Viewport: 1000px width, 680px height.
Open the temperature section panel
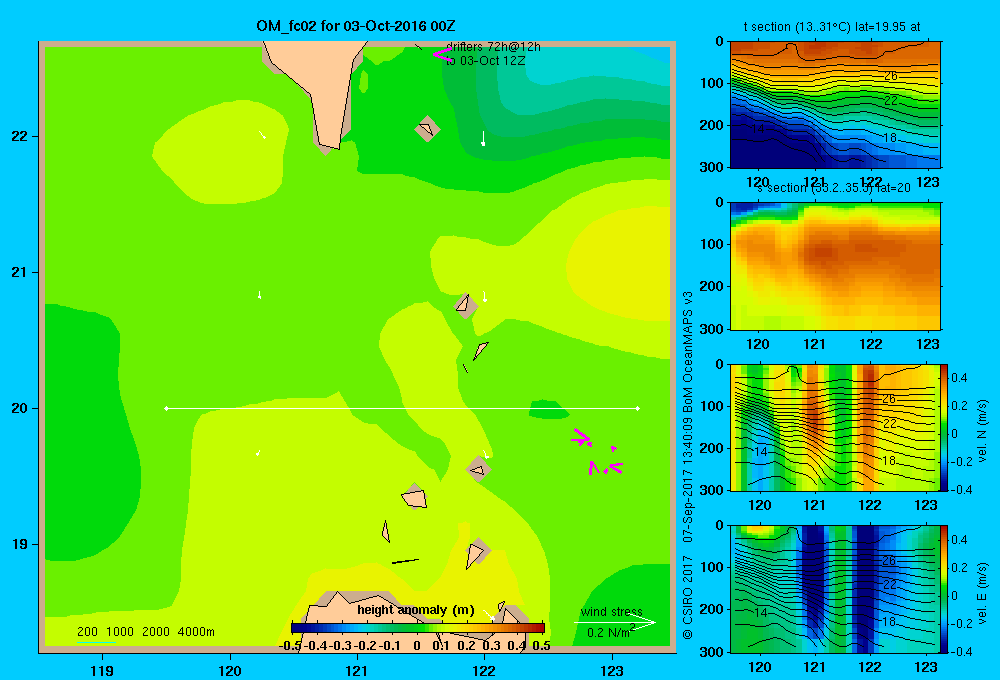pyautogui.click(x=835, y=104)
